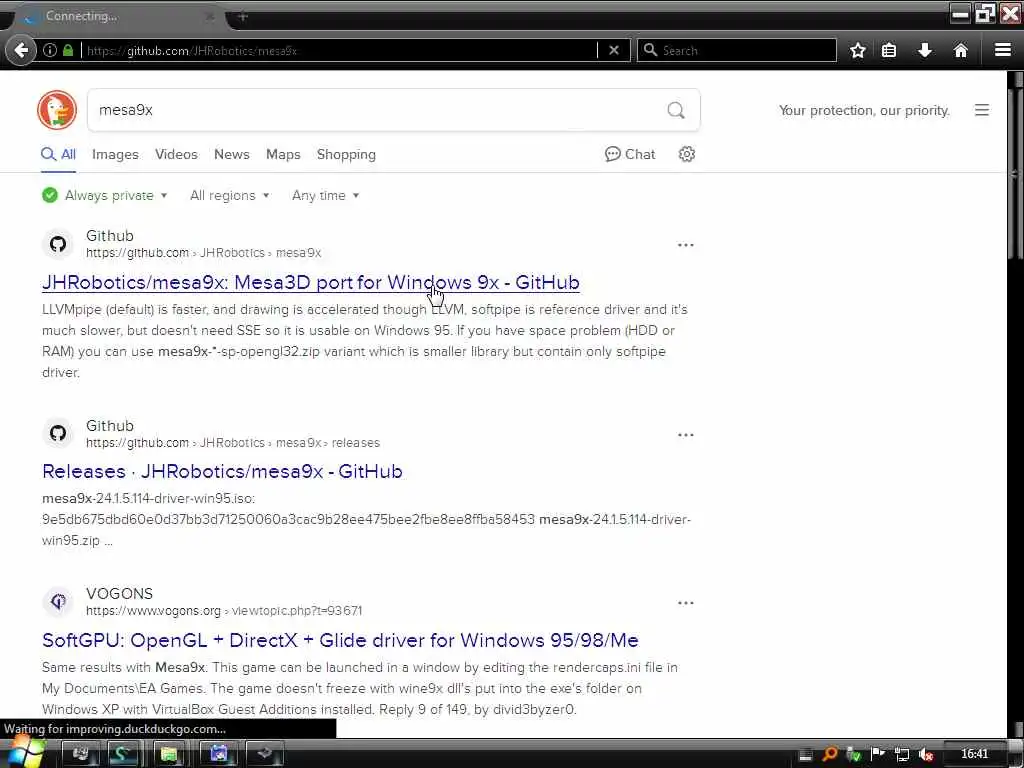Open the Action Center flag tray icon
This screenshot has height=768, width=1024.
[x=878, y=754]
